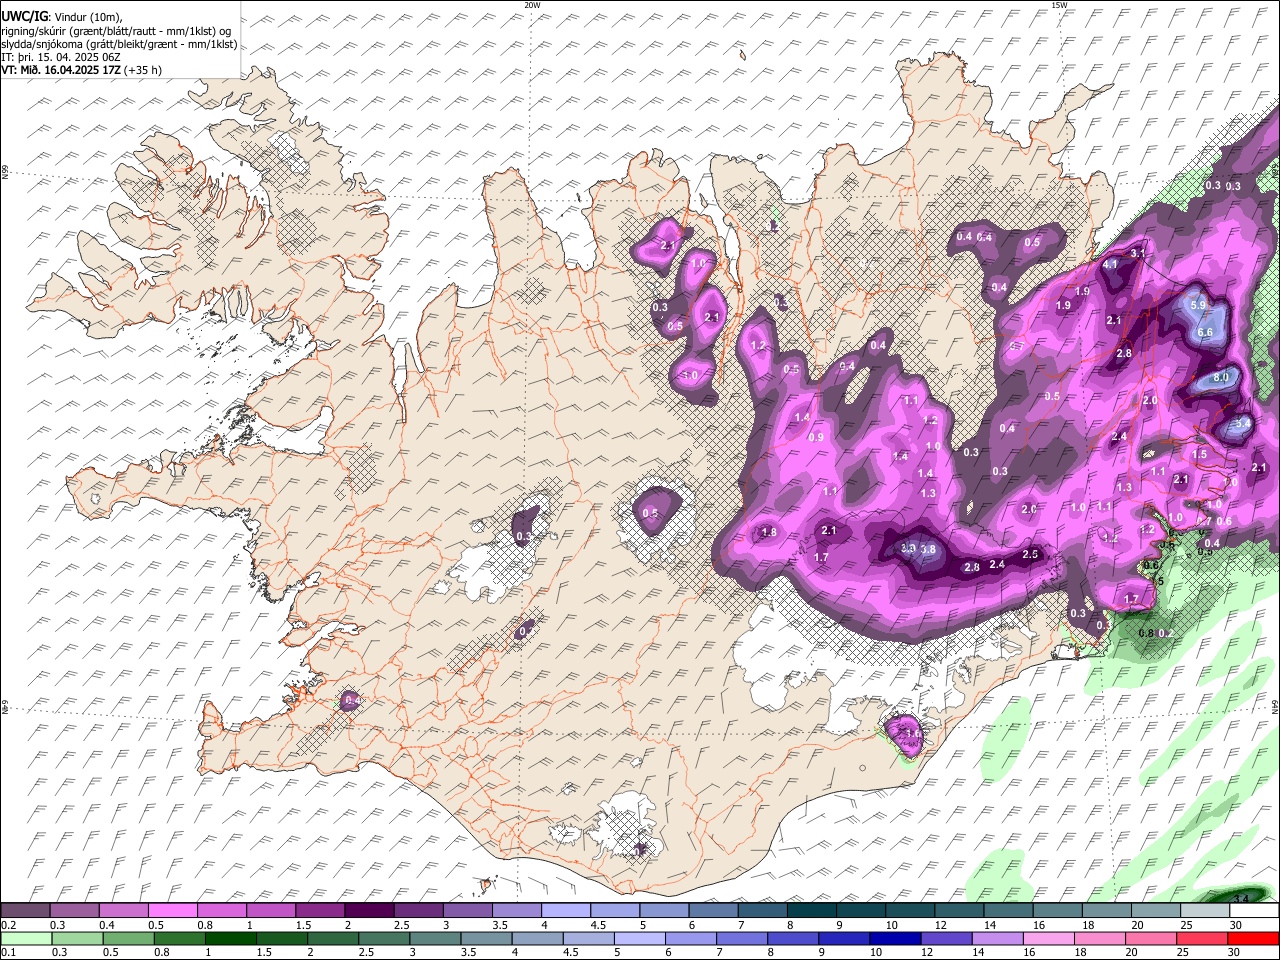Image resolution: width=1280 pixels, height=960 pixels.
Task: Click the 30 label in the bottom legend row
Action: tap(1235, 953)
